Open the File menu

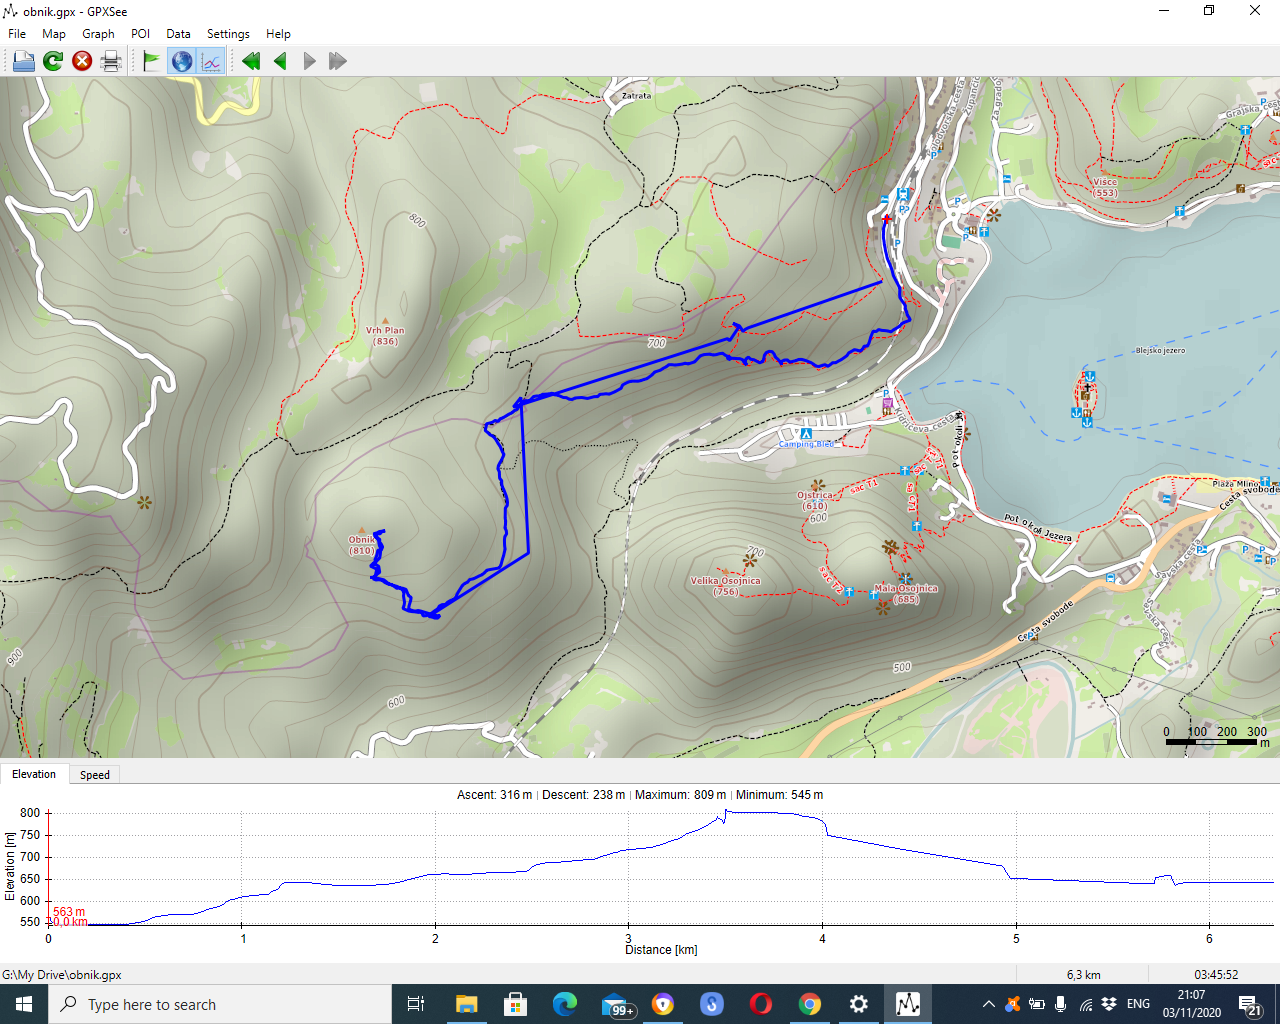(17, 33)
